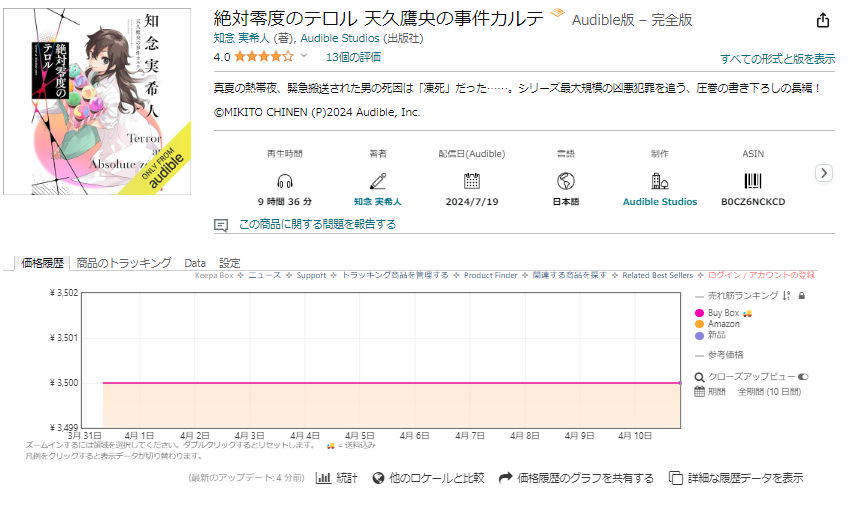Screen dimensions: 852x518
Task: Click ログイン / アカウントの登録 link
Action: click(761, 276)
